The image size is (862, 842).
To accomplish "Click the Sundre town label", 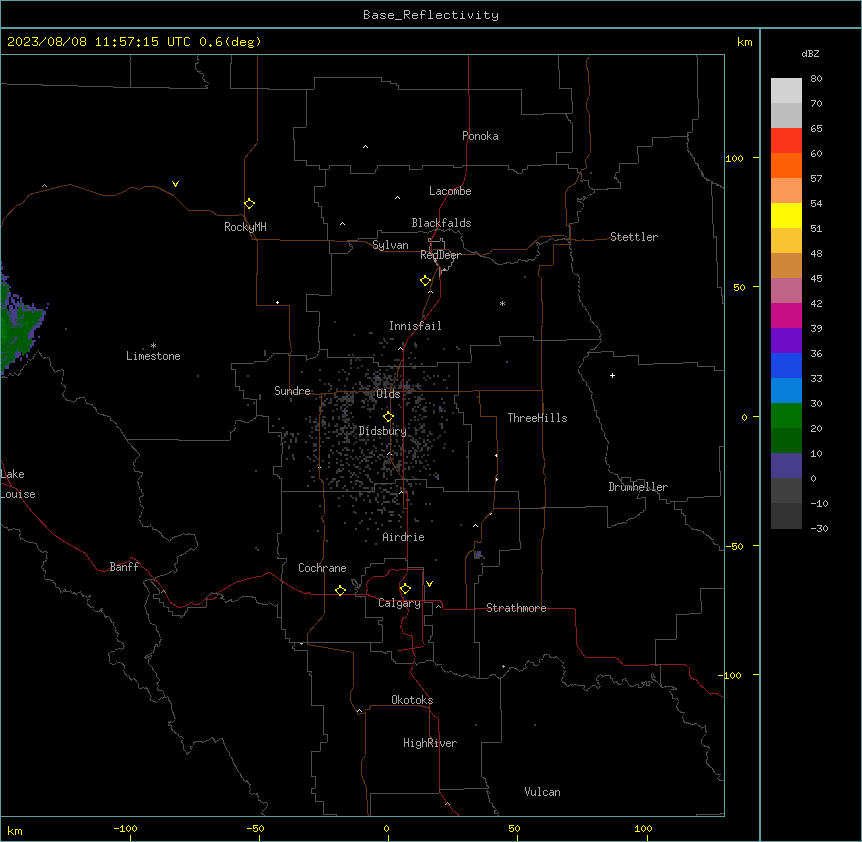I will coord(292,391).
